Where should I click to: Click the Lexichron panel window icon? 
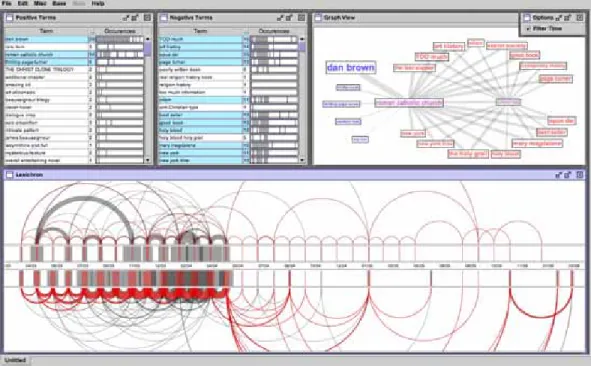tap(9, 175)
